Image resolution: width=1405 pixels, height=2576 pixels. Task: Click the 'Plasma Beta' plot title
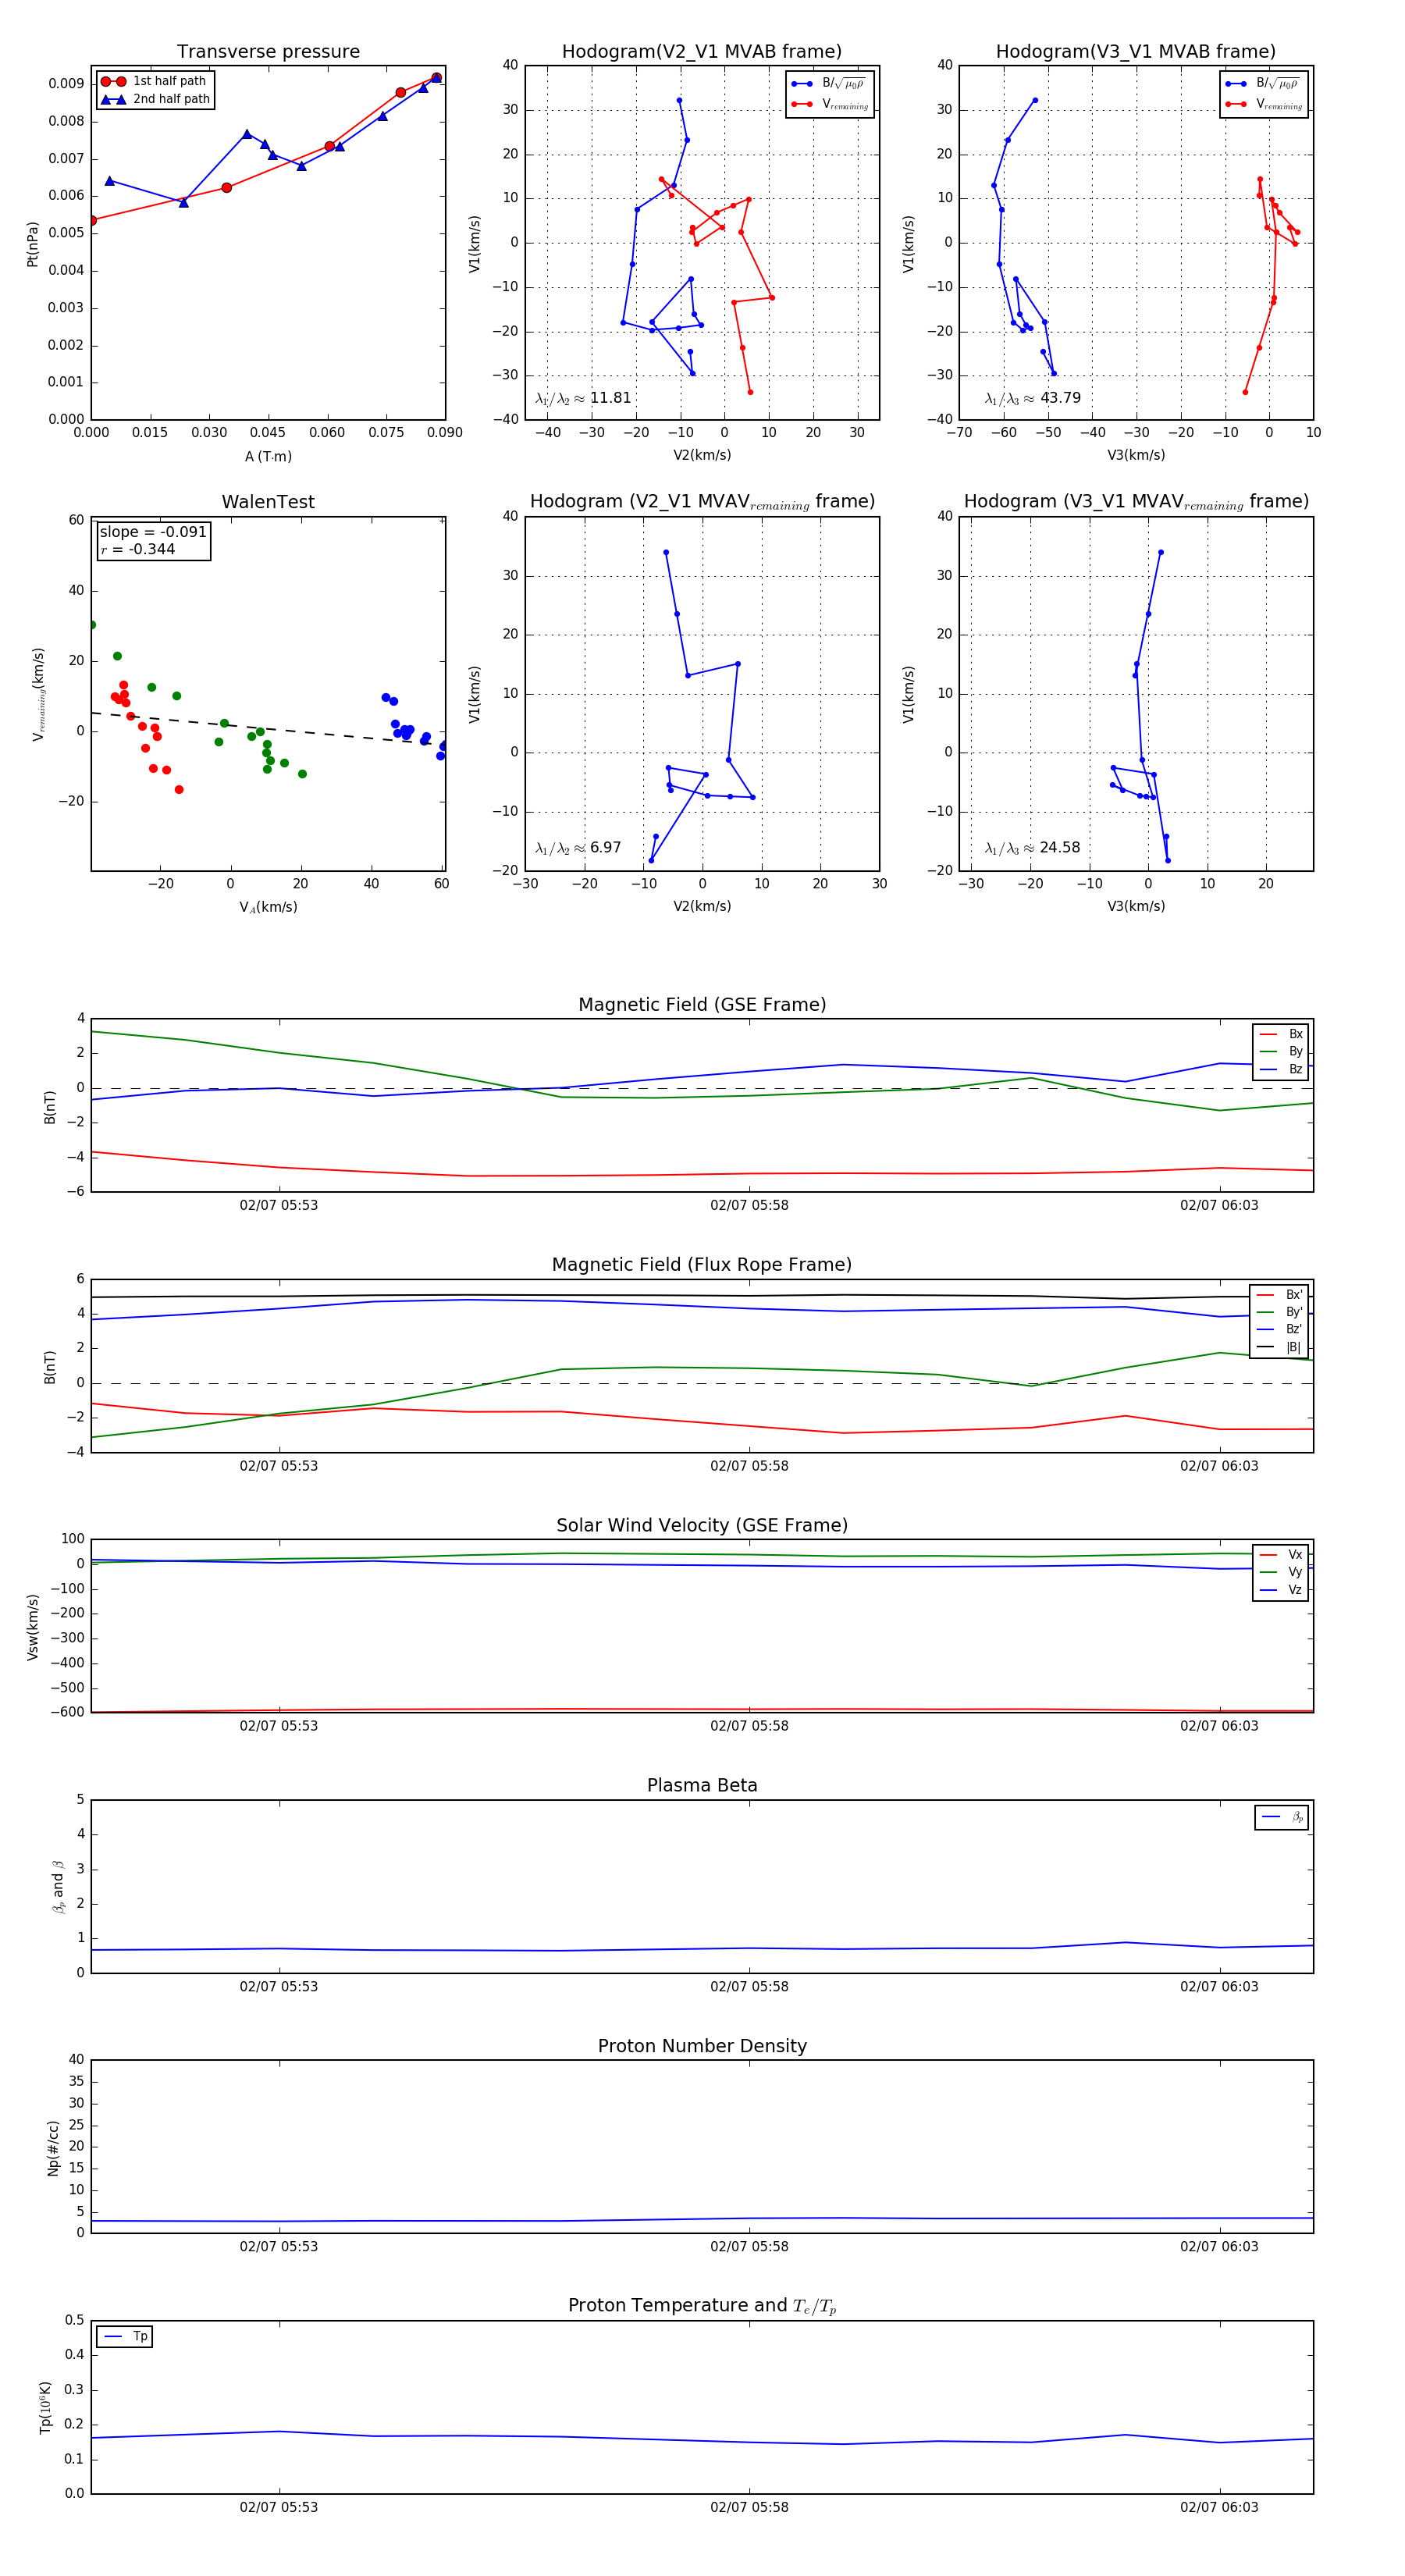click(702, 1785)
